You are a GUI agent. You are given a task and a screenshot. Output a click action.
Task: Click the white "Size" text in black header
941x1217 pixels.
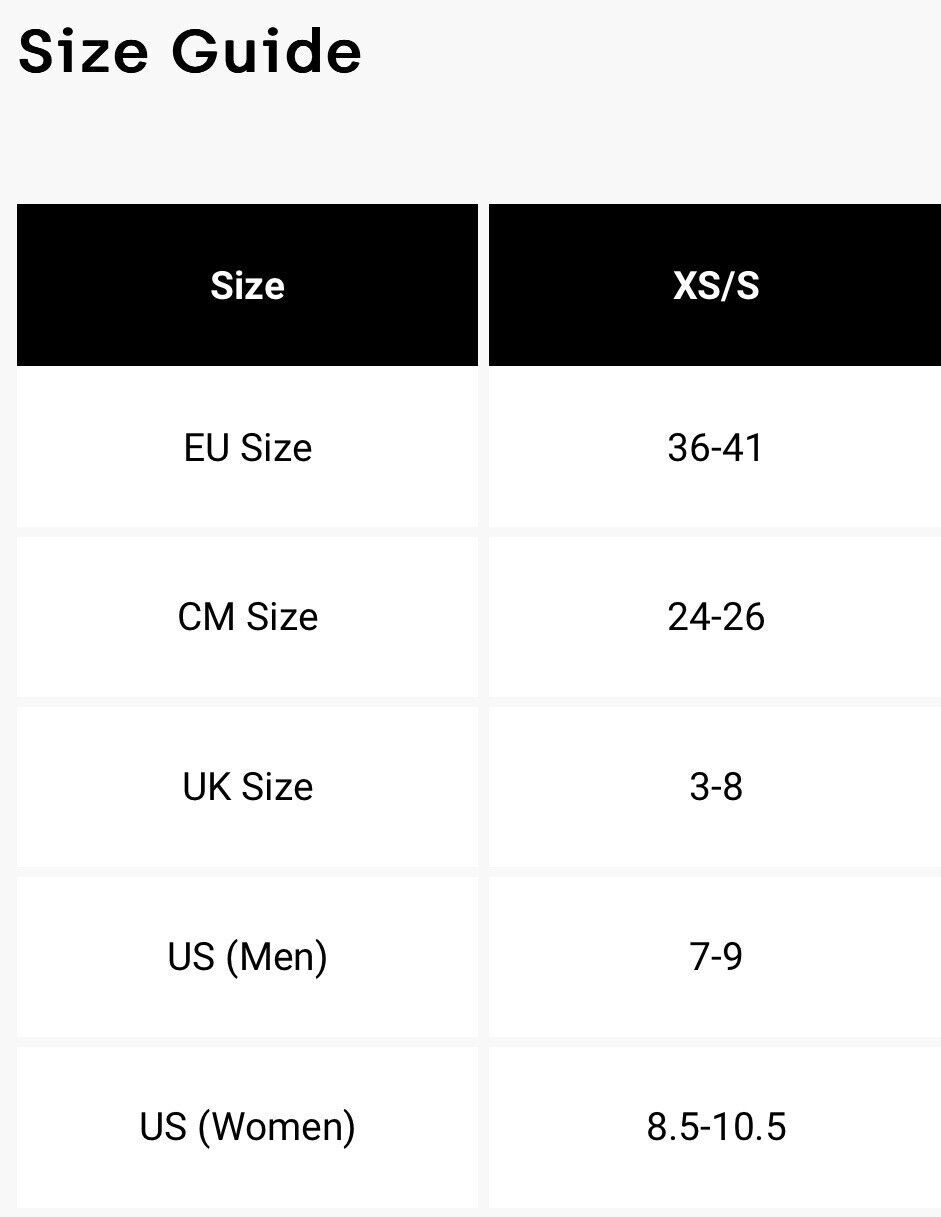pos(247,286)
